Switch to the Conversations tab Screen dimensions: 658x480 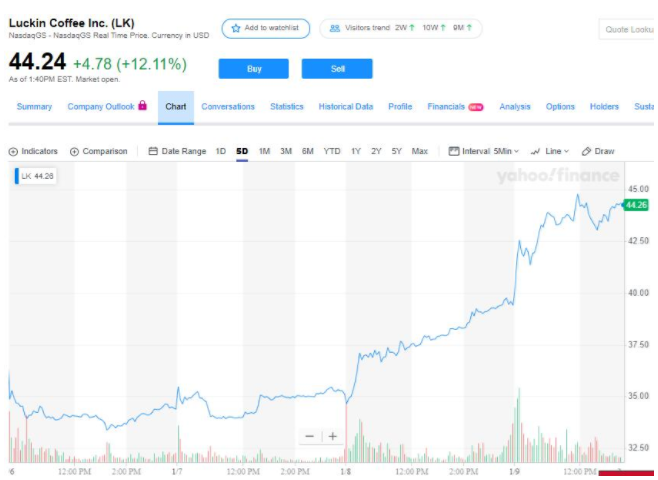[228, 107]
